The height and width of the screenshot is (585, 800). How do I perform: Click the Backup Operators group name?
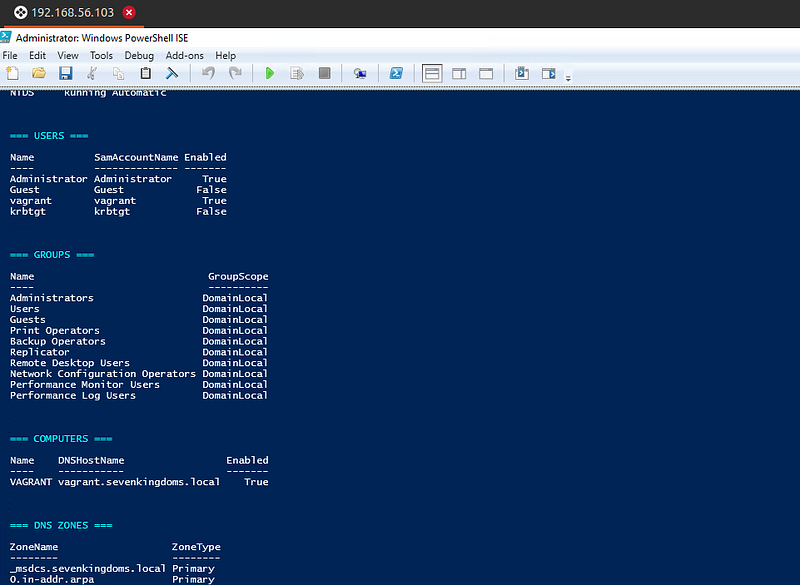(58, 341)
